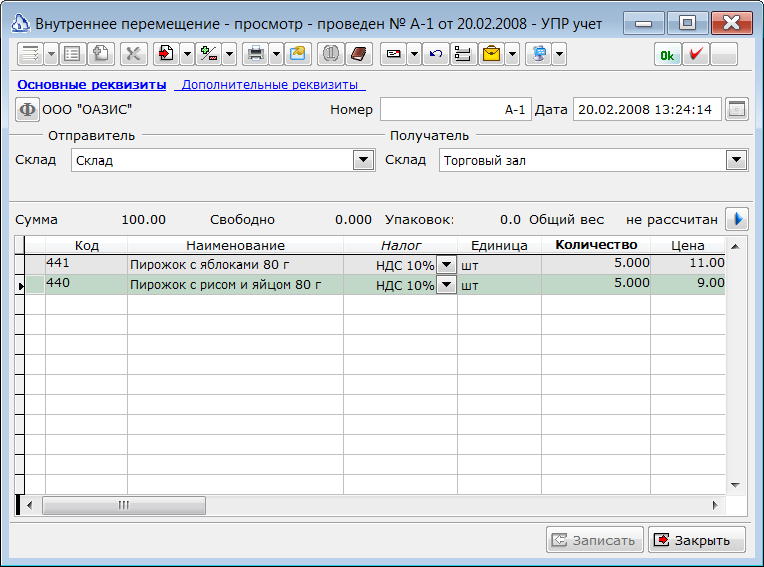
Task: Open the printer options dropdown arrow
Action: (276, 54)
